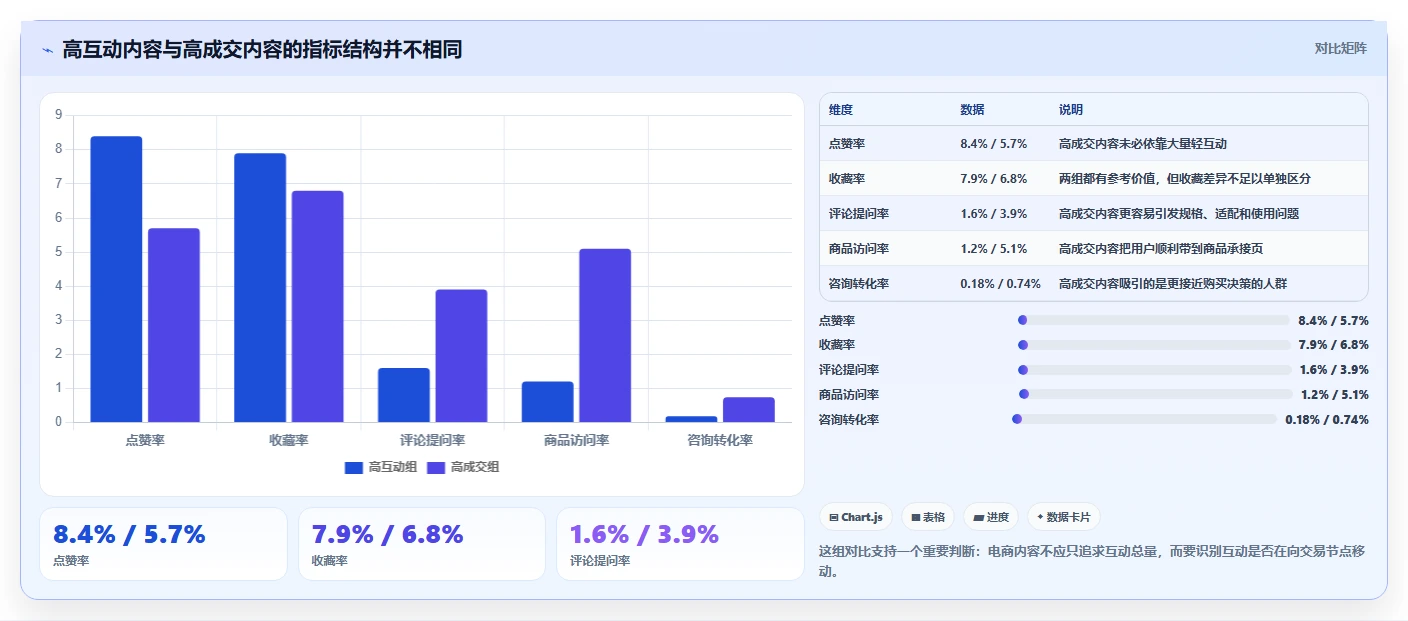This screenshot has height=621, width=1408.
Task: Click the summary paragraph starting 这组对比
Action: 1092,562
